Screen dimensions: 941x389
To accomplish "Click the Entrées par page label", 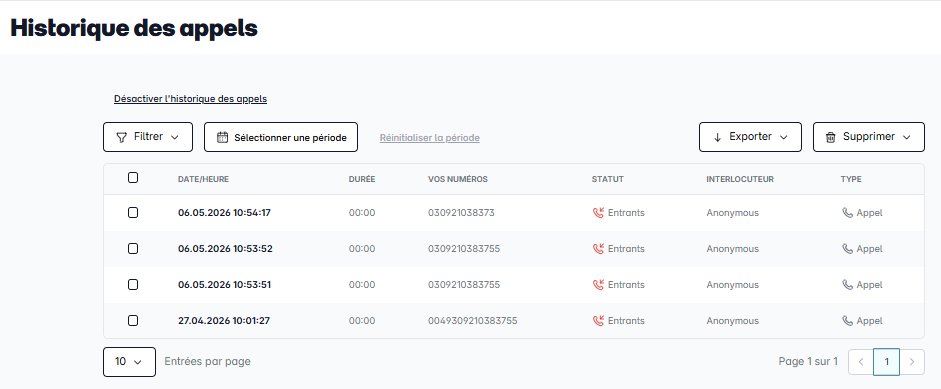I will [208, 361].
